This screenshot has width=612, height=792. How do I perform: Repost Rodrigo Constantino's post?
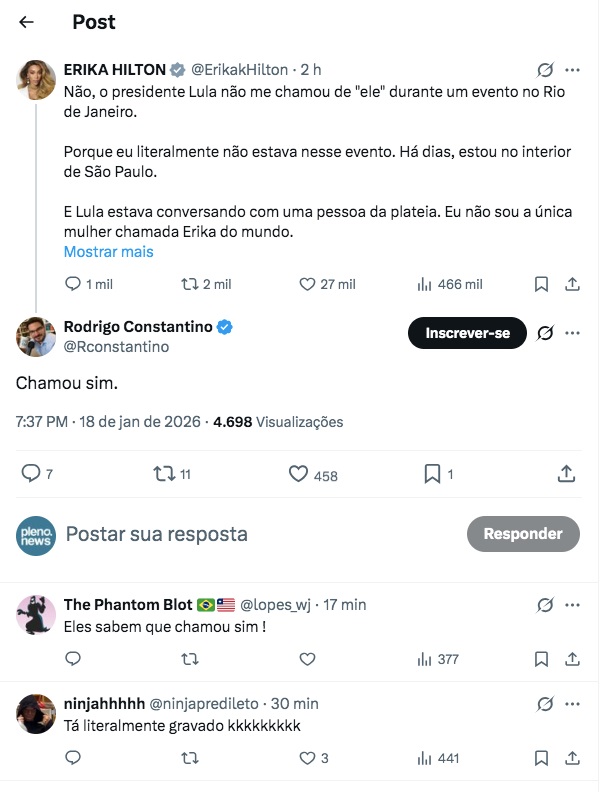pyautogui.click(x=164, y=474)
